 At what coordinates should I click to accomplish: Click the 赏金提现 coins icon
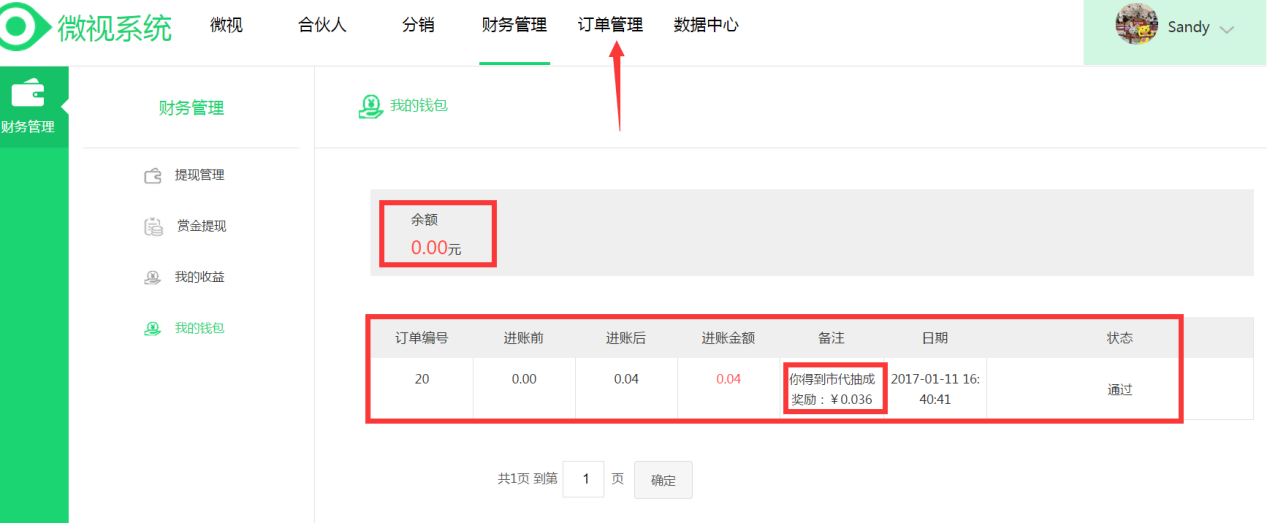pyautogui.click(x=153, y=227)
